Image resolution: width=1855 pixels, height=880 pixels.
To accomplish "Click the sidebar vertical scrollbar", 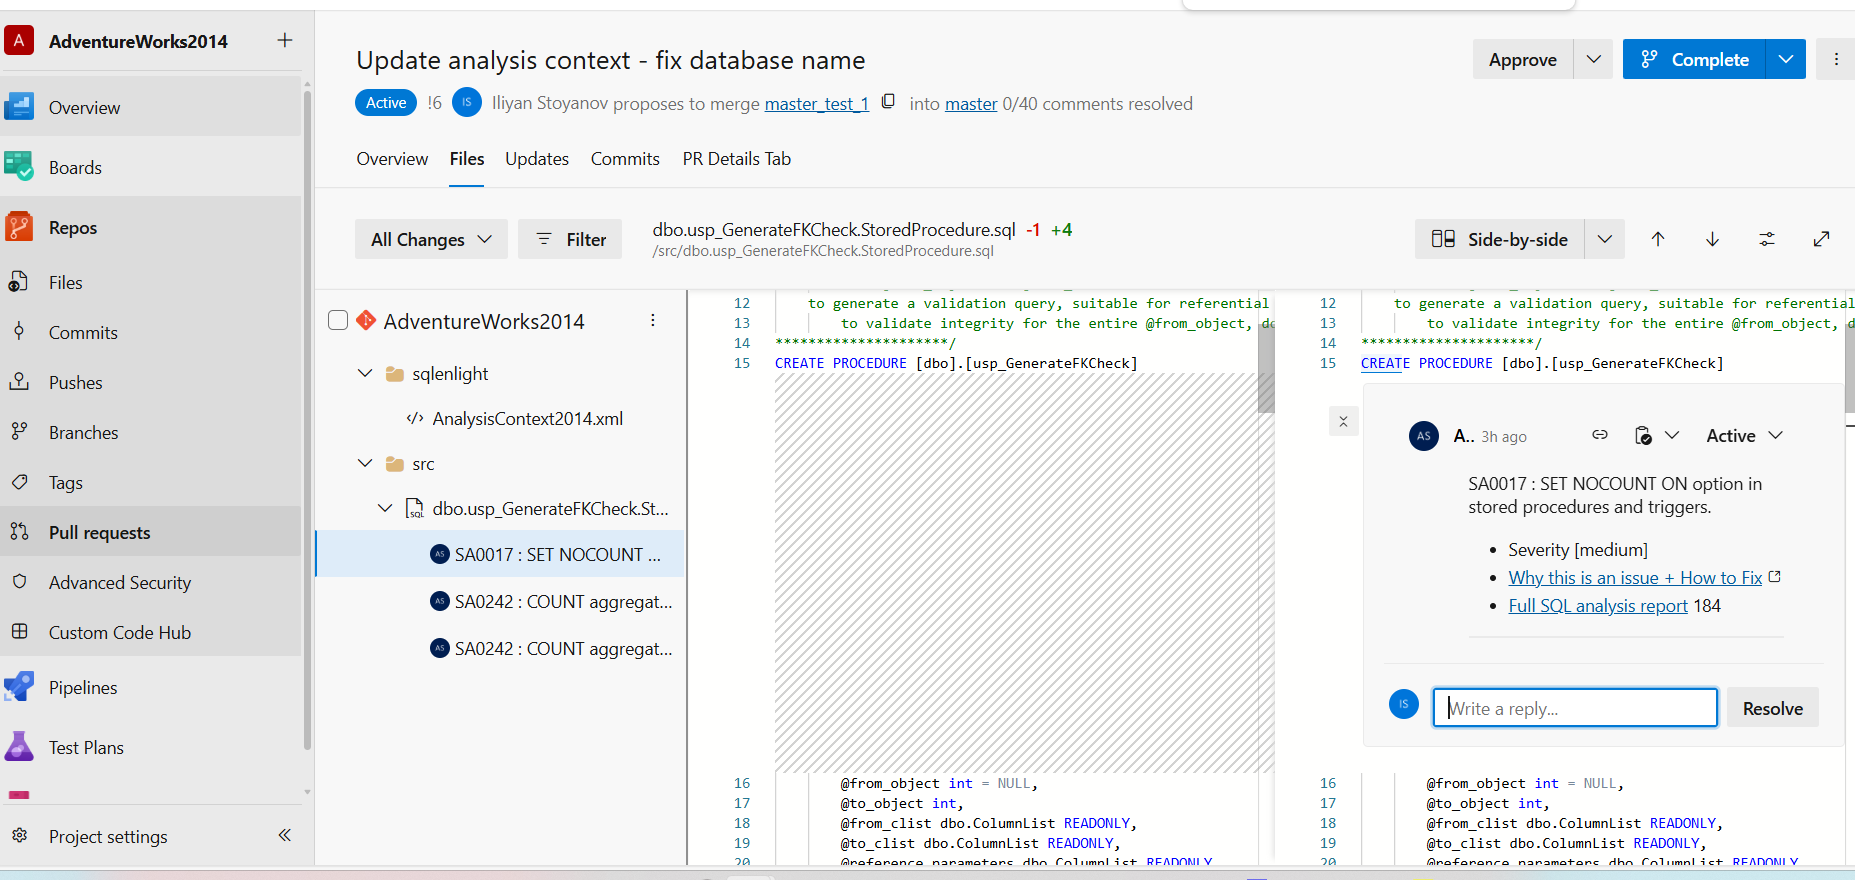I will [307, 420].
